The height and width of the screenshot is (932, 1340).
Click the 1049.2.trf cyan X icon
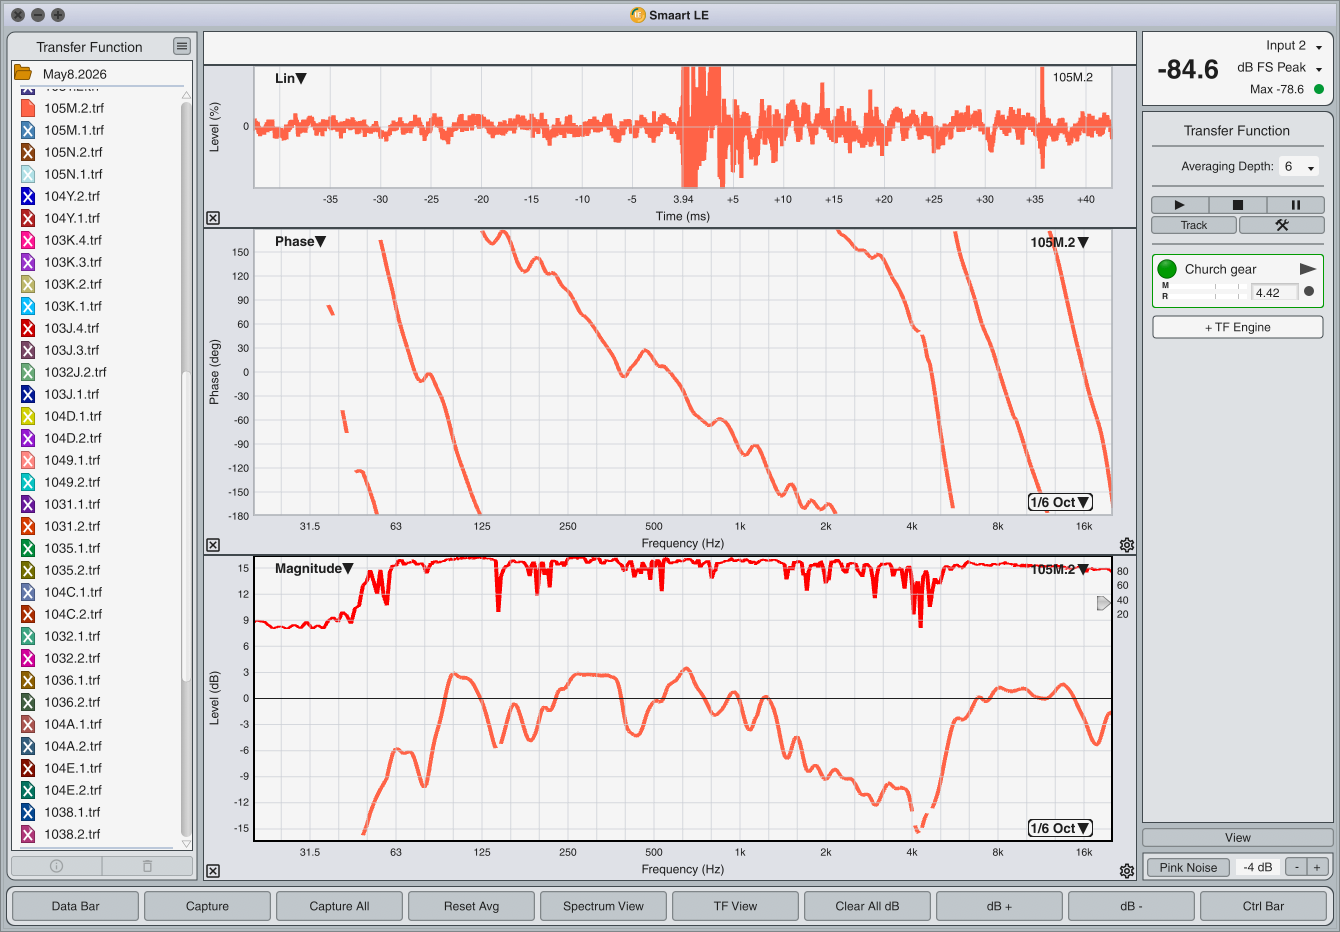tap(28, 482)
